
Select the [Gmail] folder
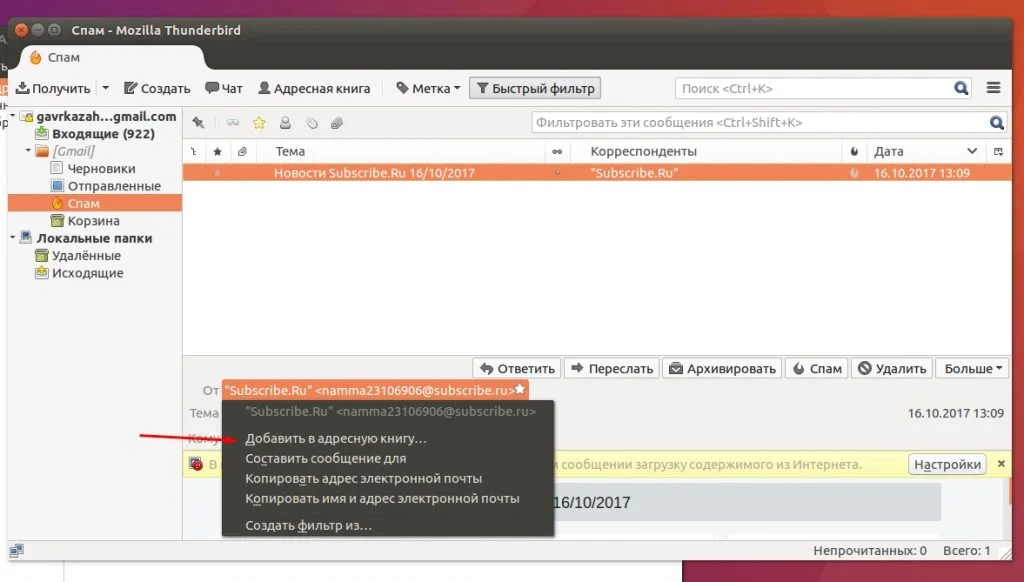[73, 151]
